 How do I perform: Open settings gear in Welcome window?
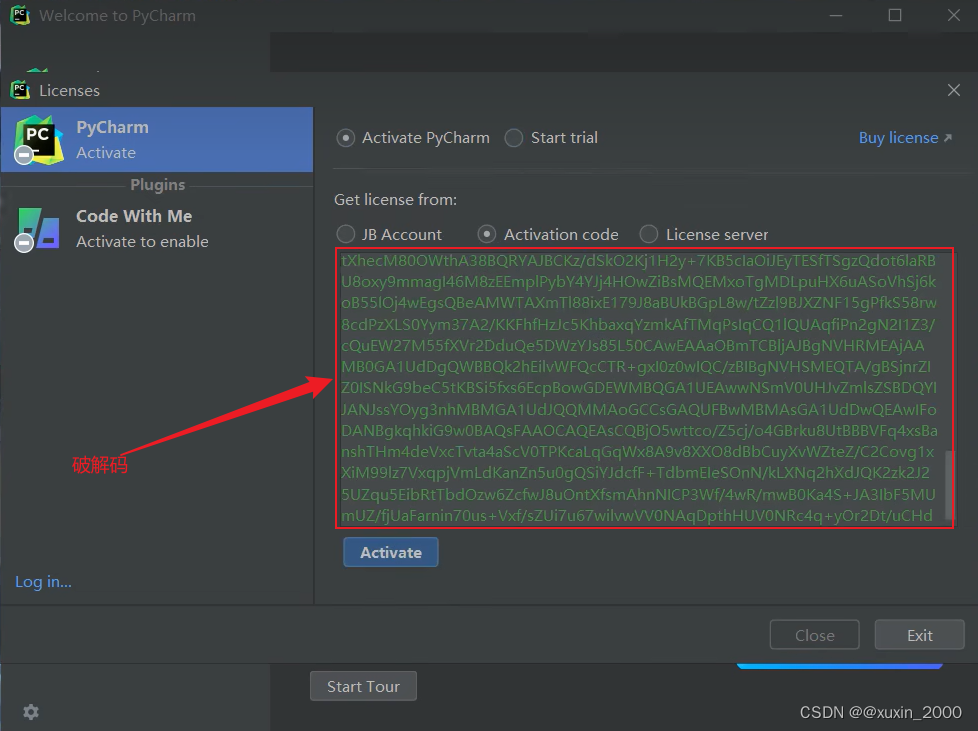[x=31, y=712]
